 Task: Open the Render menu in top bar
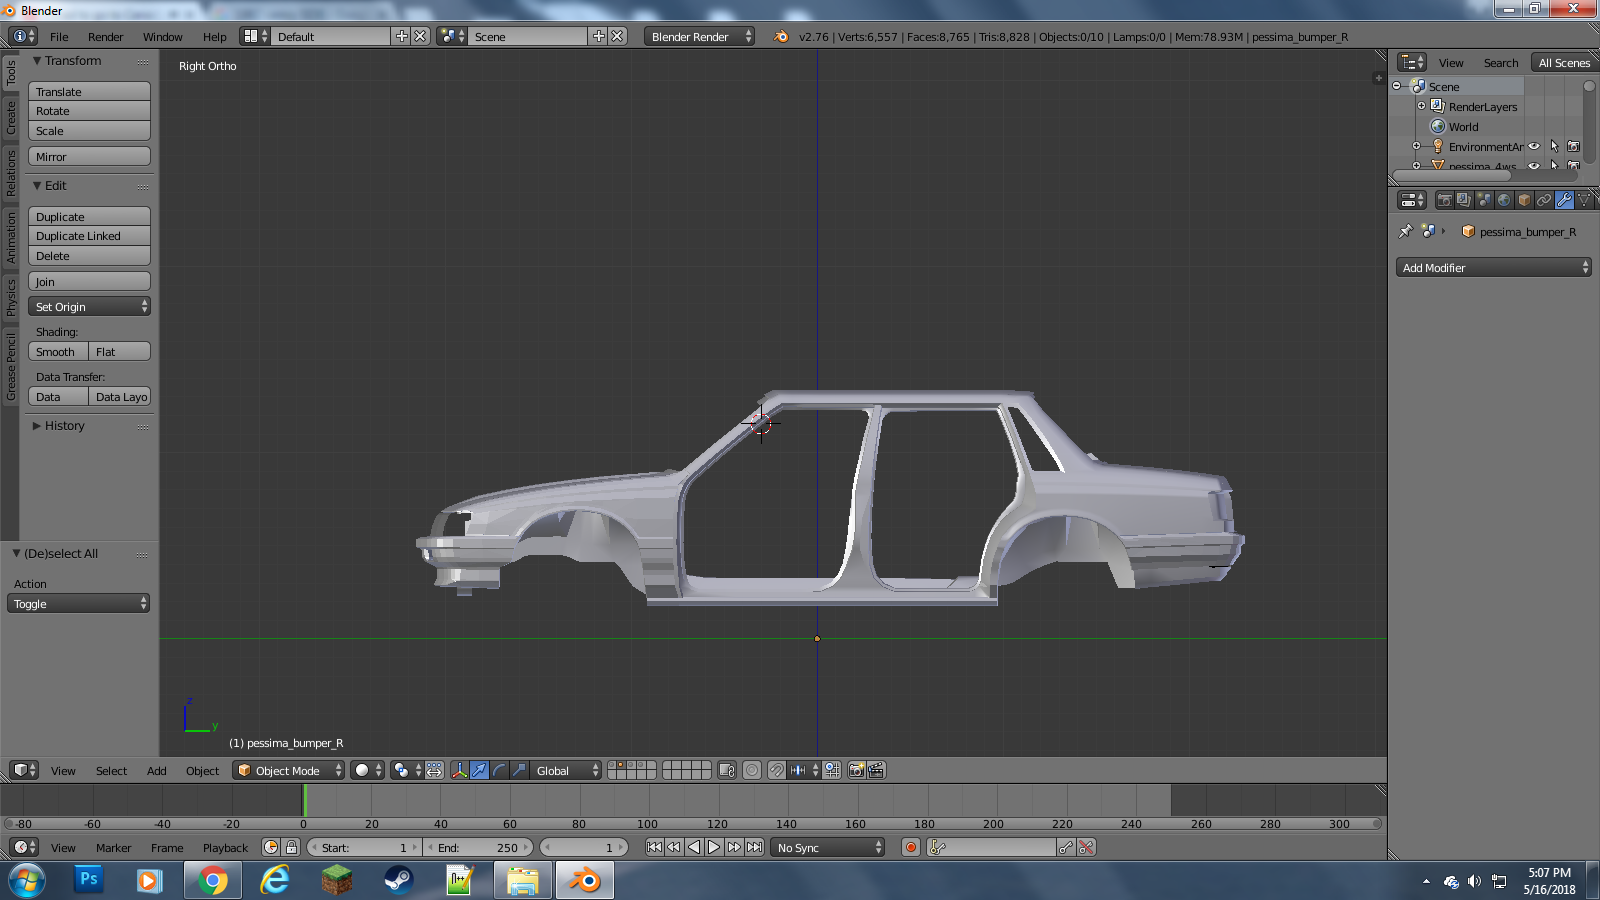click(x=105, y=37)
